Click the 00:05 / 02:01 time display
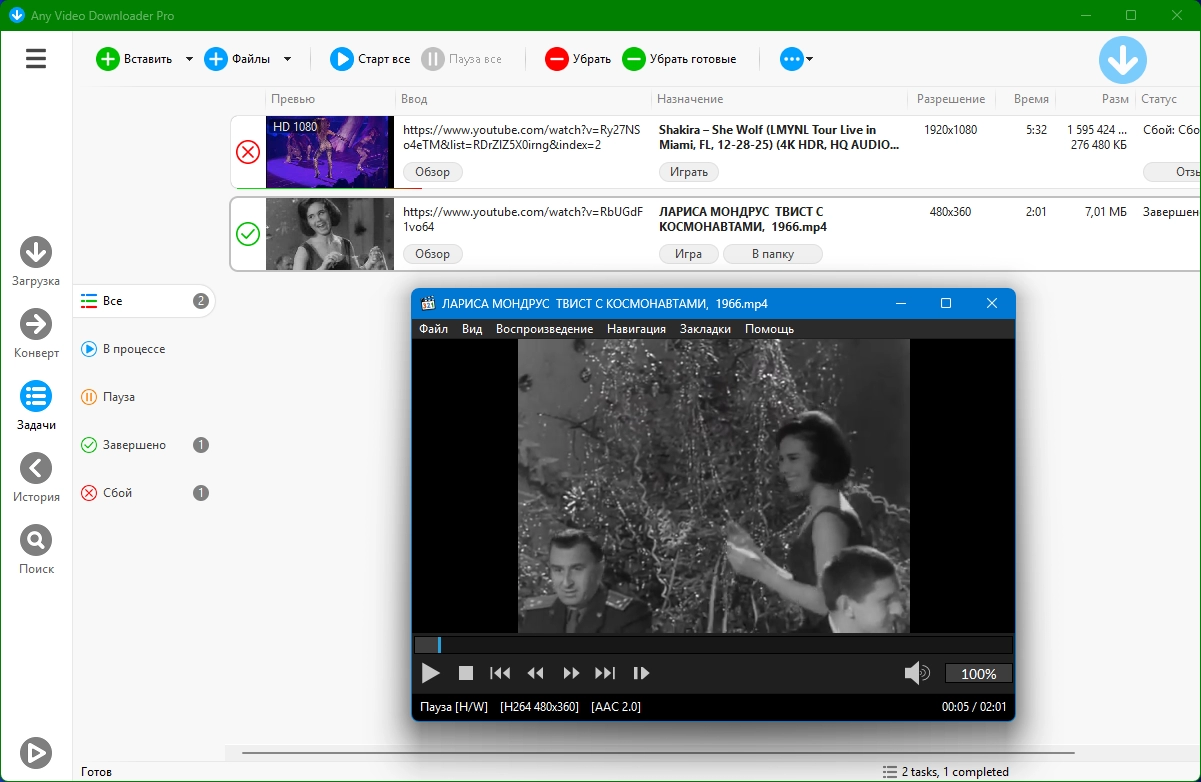Screen dimensions: 1201x782 point(974,707)
